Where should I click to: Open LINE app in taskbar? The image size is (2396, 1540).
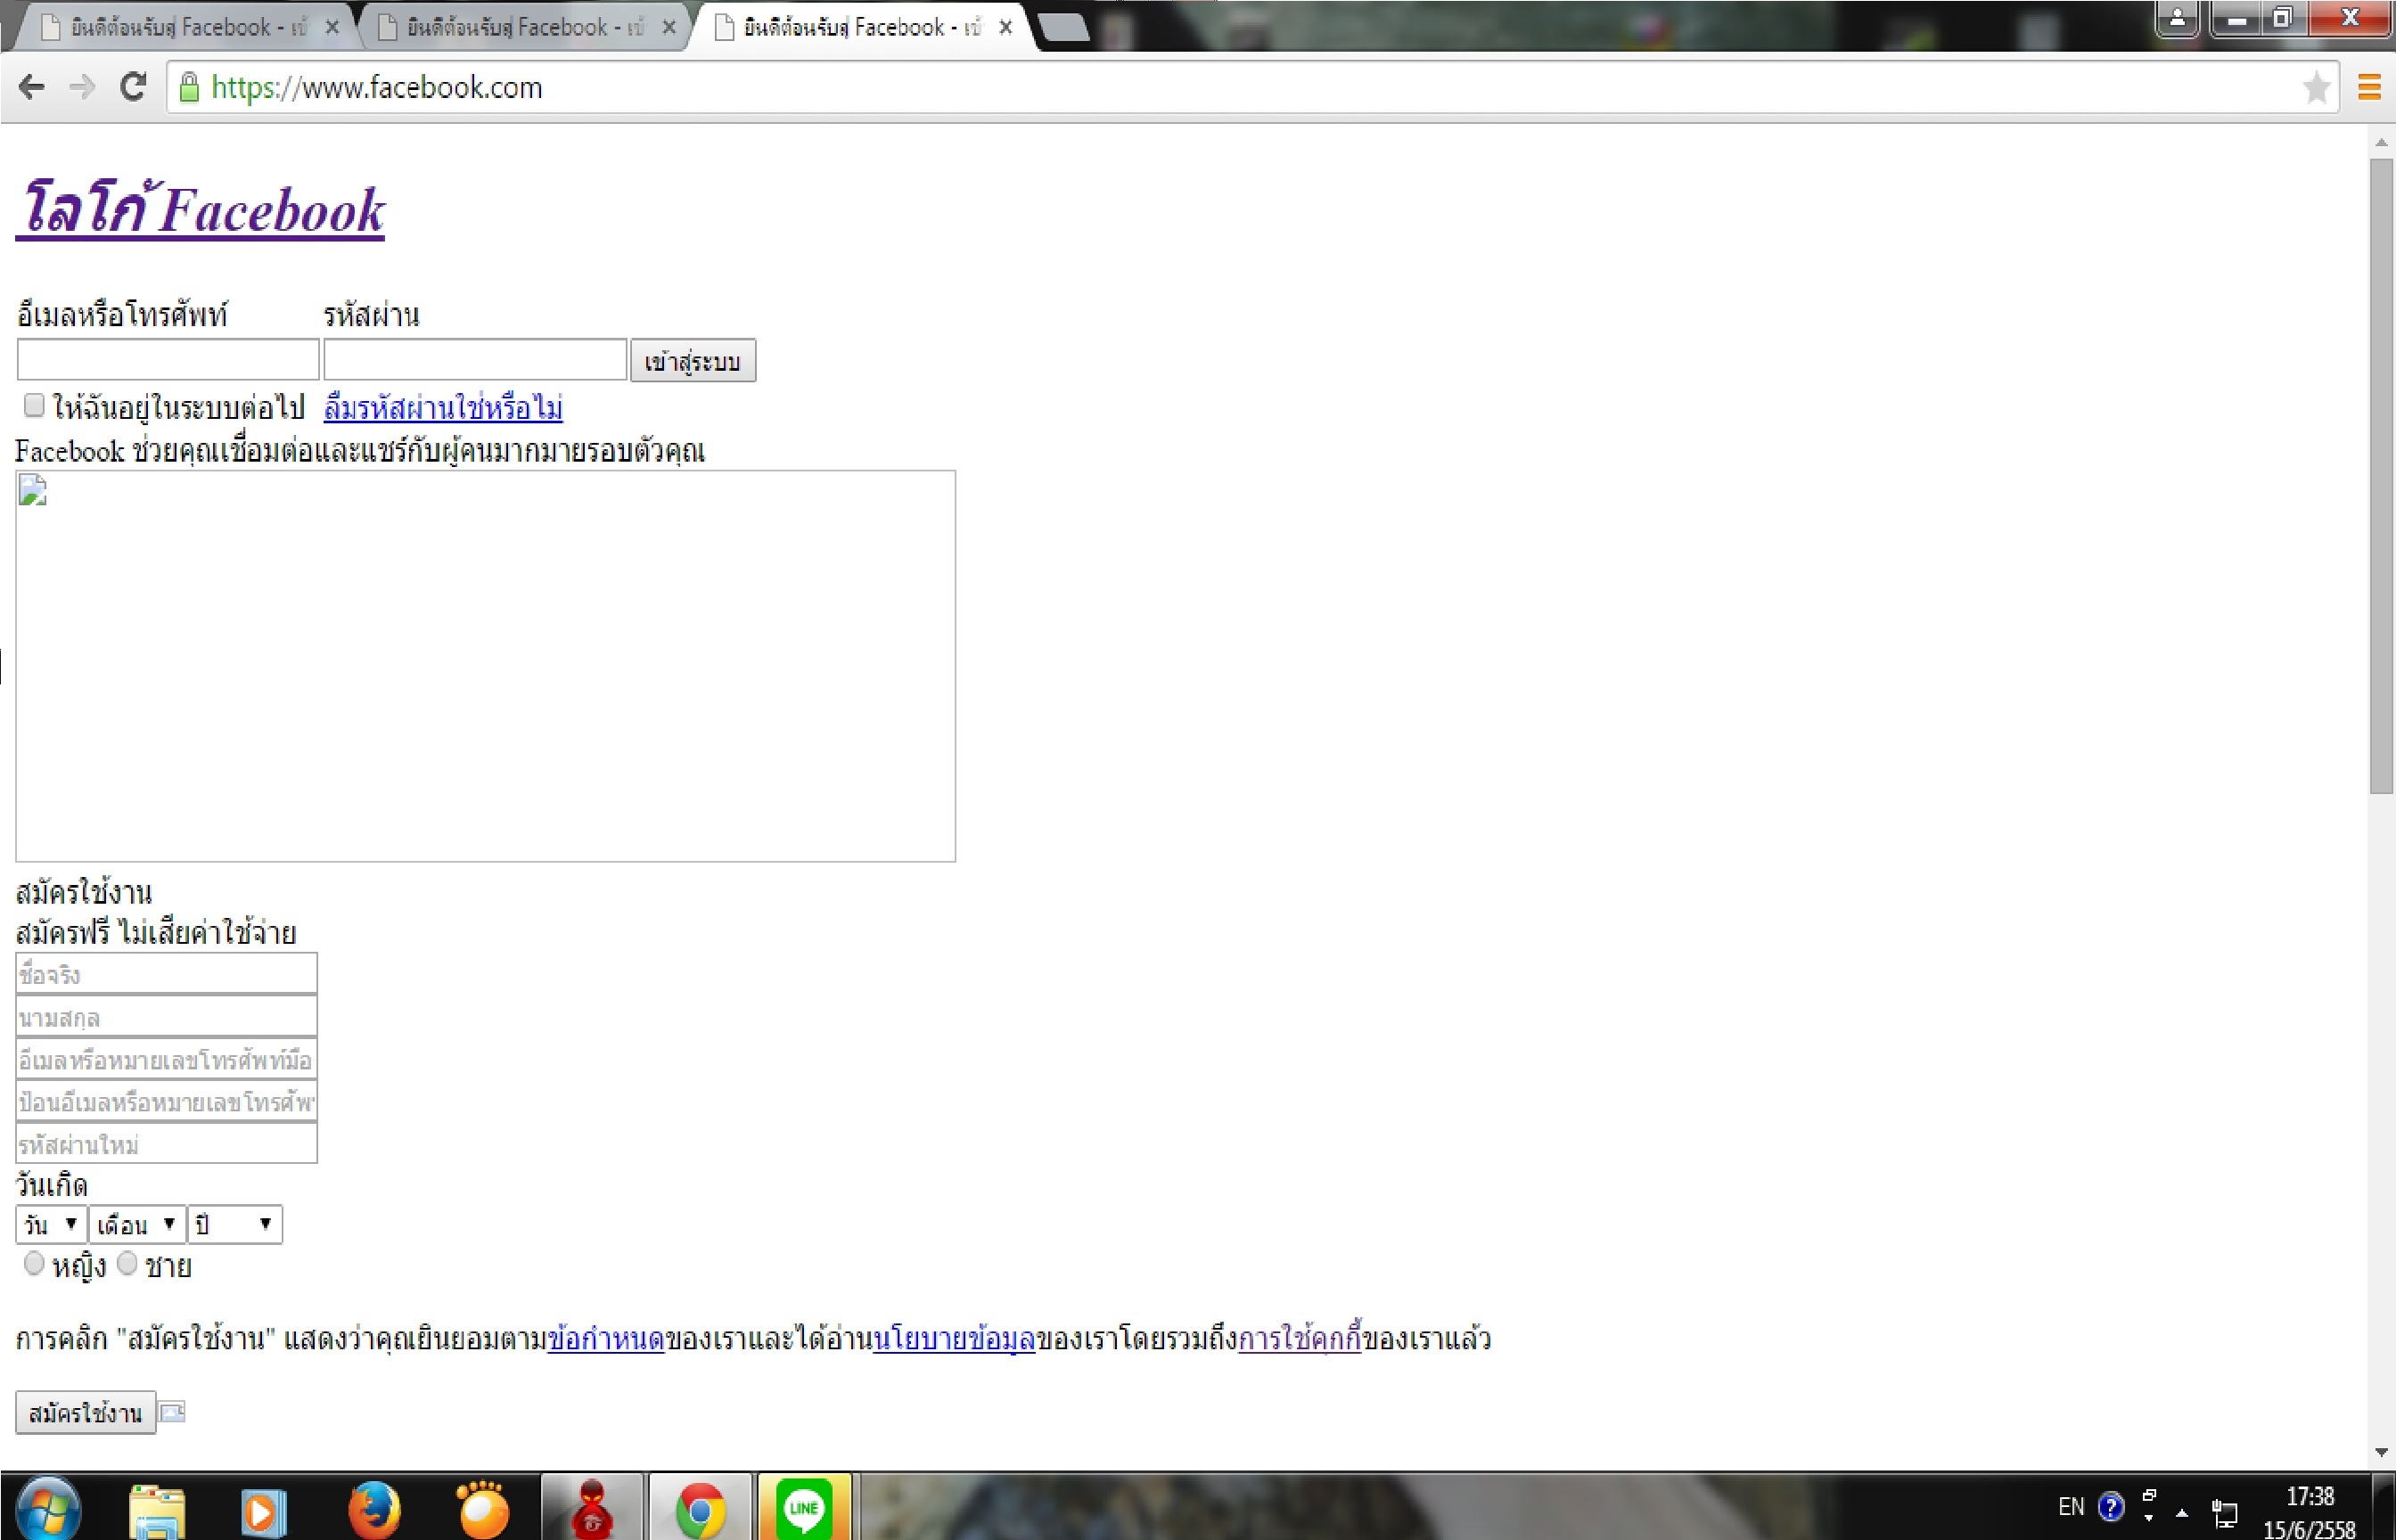[804, 1509]
